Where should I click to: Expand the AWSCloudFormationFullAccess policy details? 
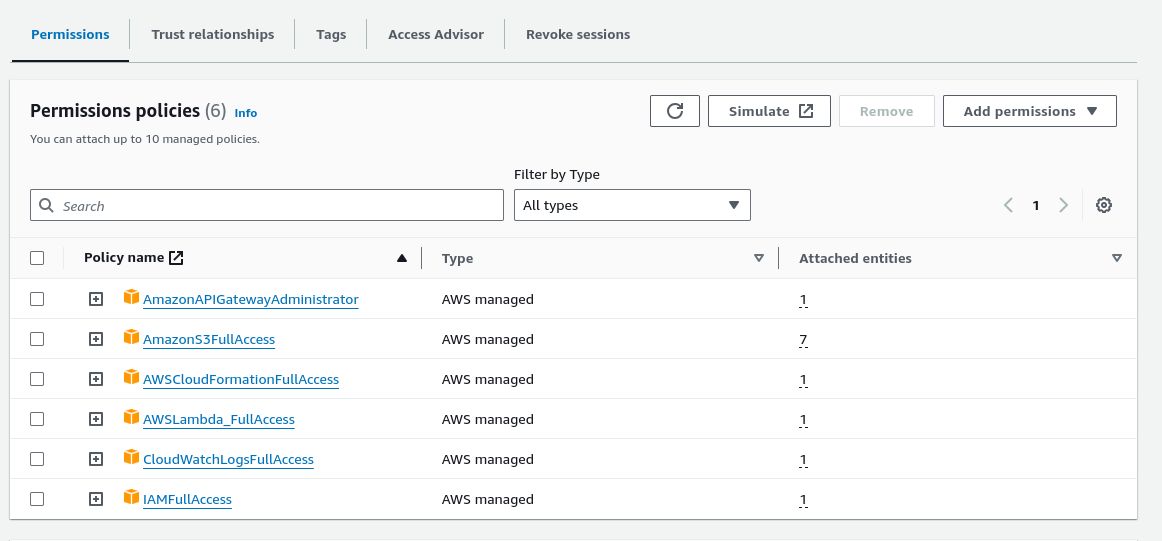tap(96, 379)
